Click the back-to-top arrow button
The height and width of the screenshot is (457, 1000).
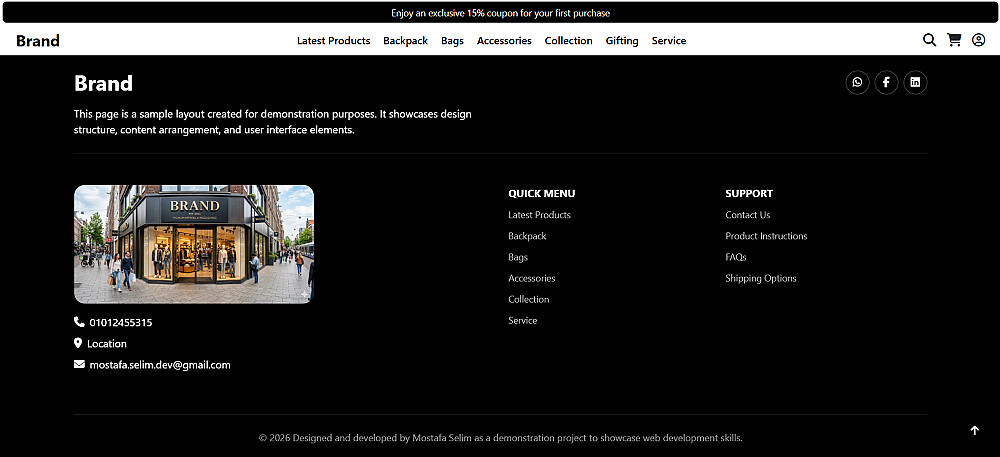pos(974,430)
